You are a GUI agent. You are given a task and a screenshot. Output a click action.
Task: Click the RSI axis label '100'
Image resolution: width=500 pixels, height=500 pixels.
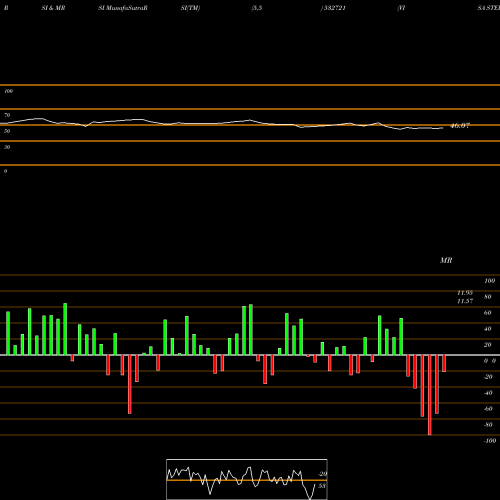8,91
